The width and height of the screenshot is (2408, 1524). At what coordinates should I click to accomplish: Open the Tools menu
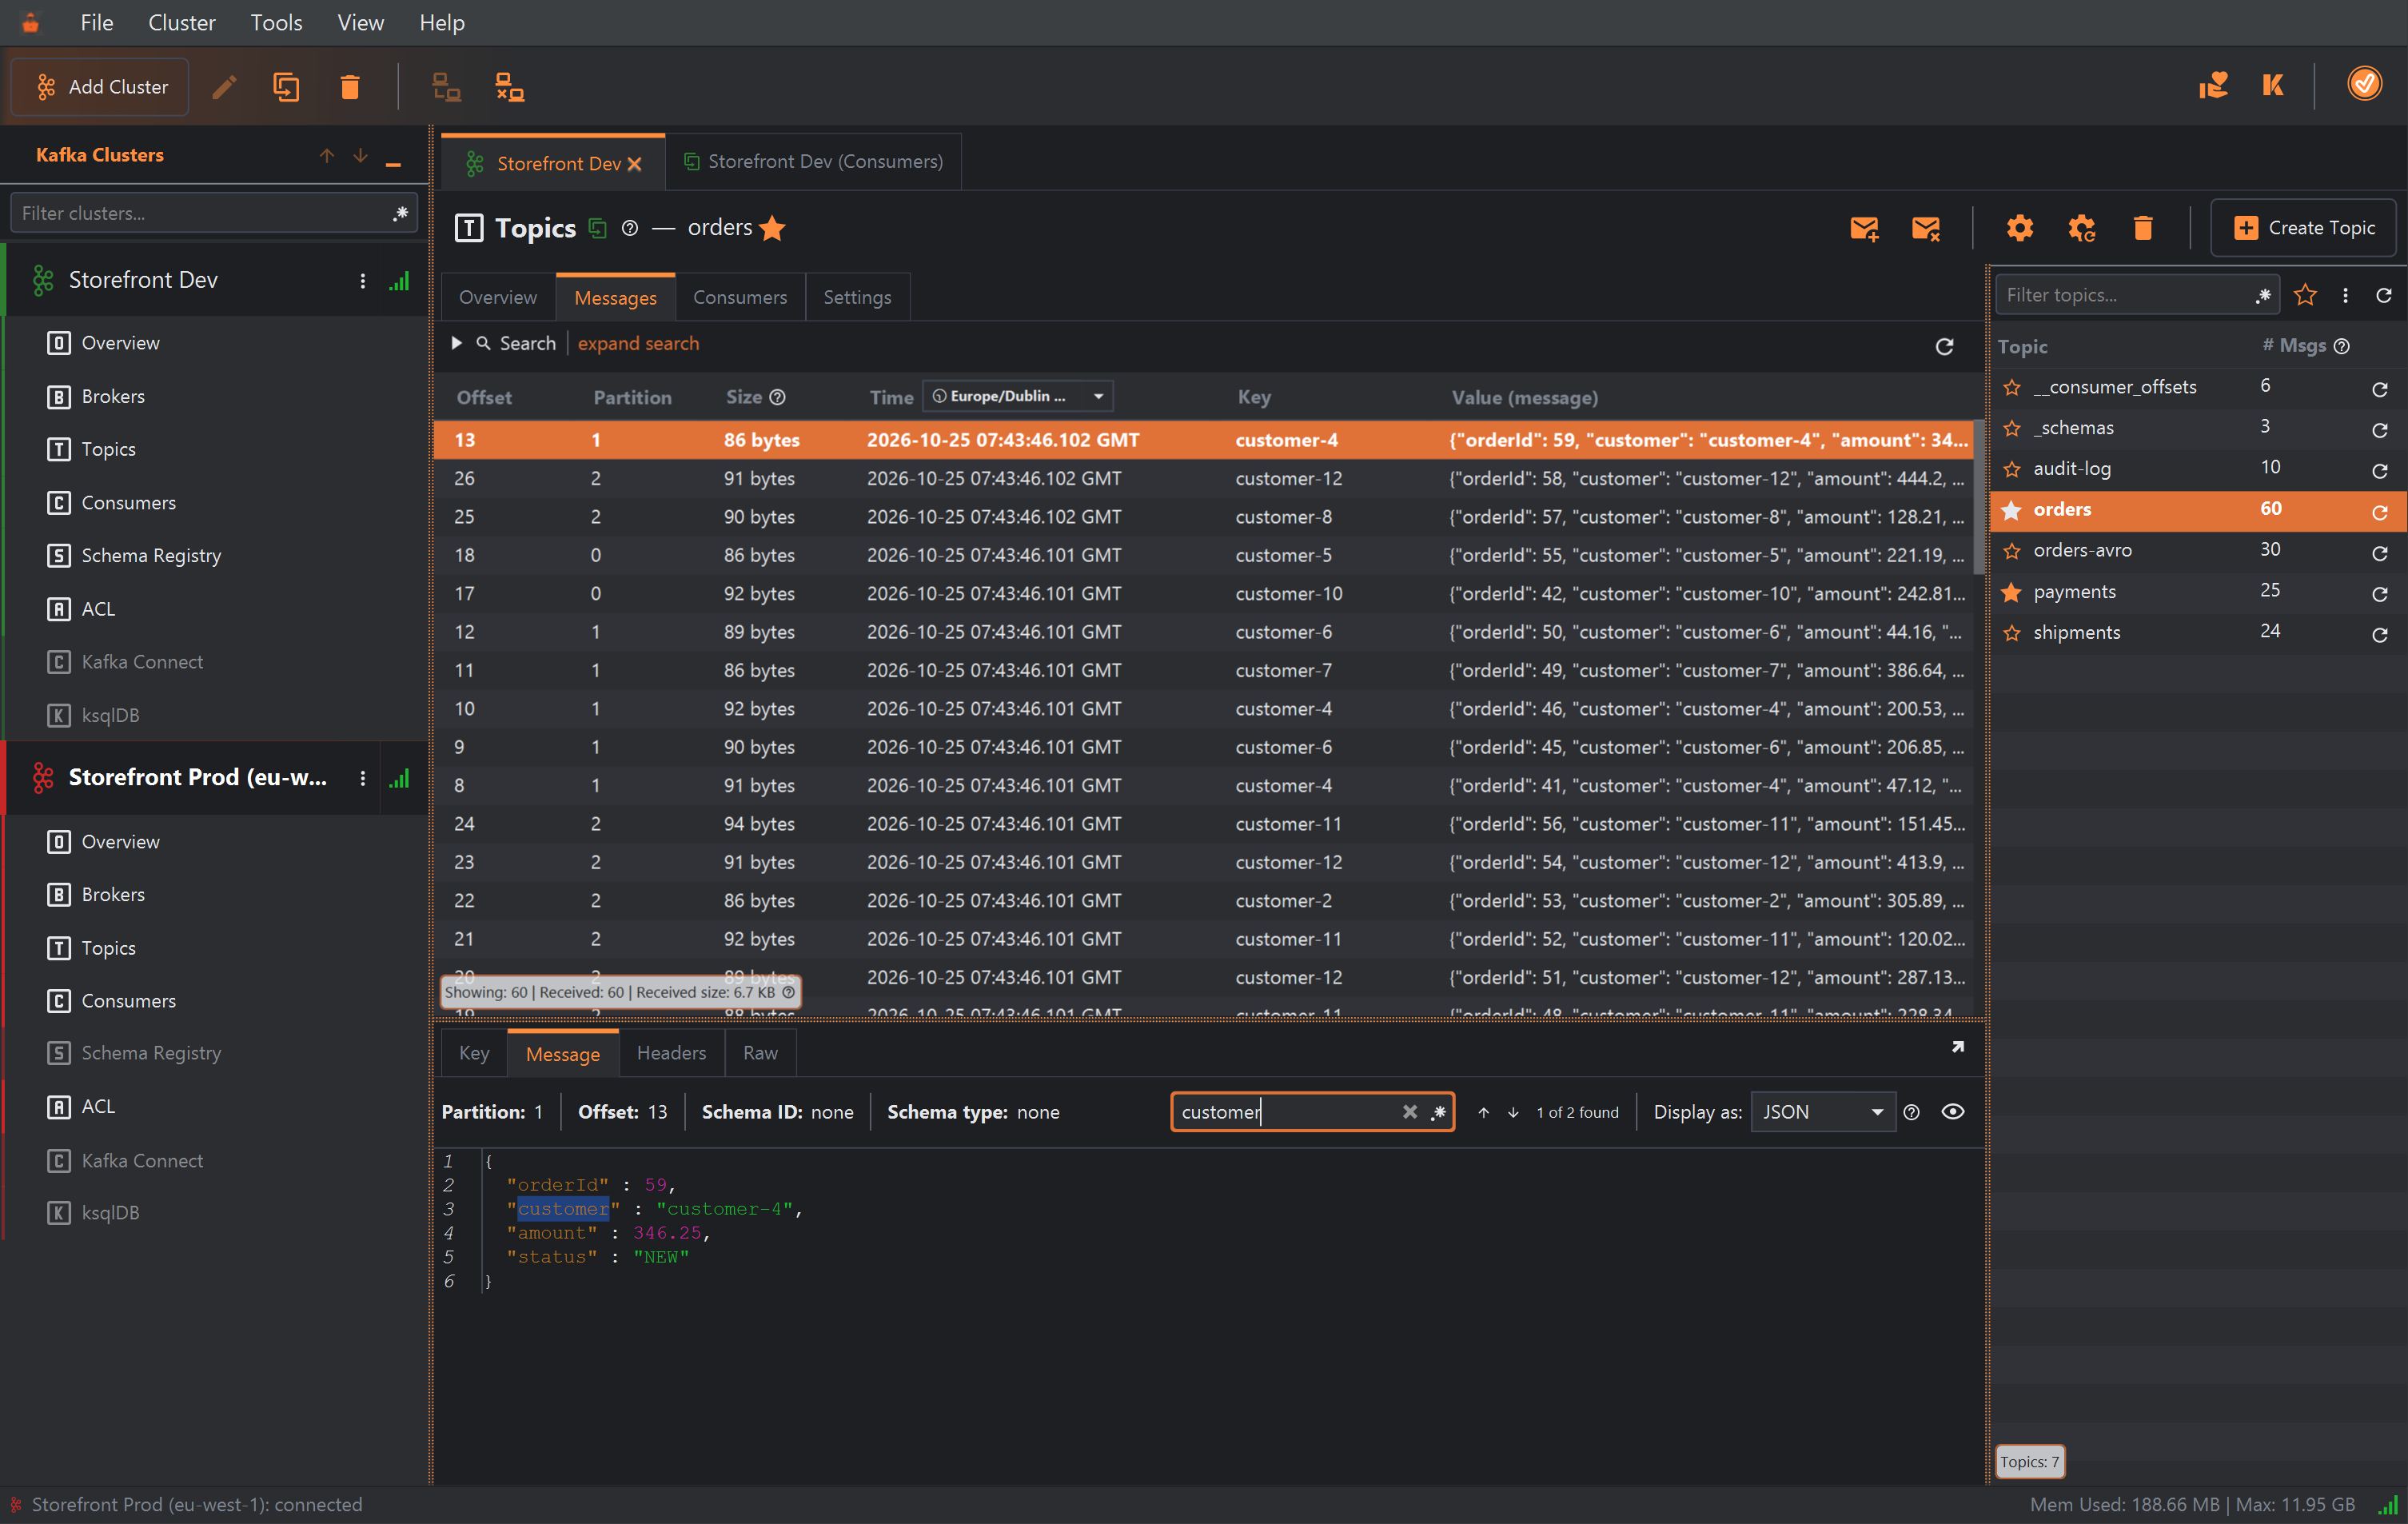pyautogui.click(x=276, y=22)
